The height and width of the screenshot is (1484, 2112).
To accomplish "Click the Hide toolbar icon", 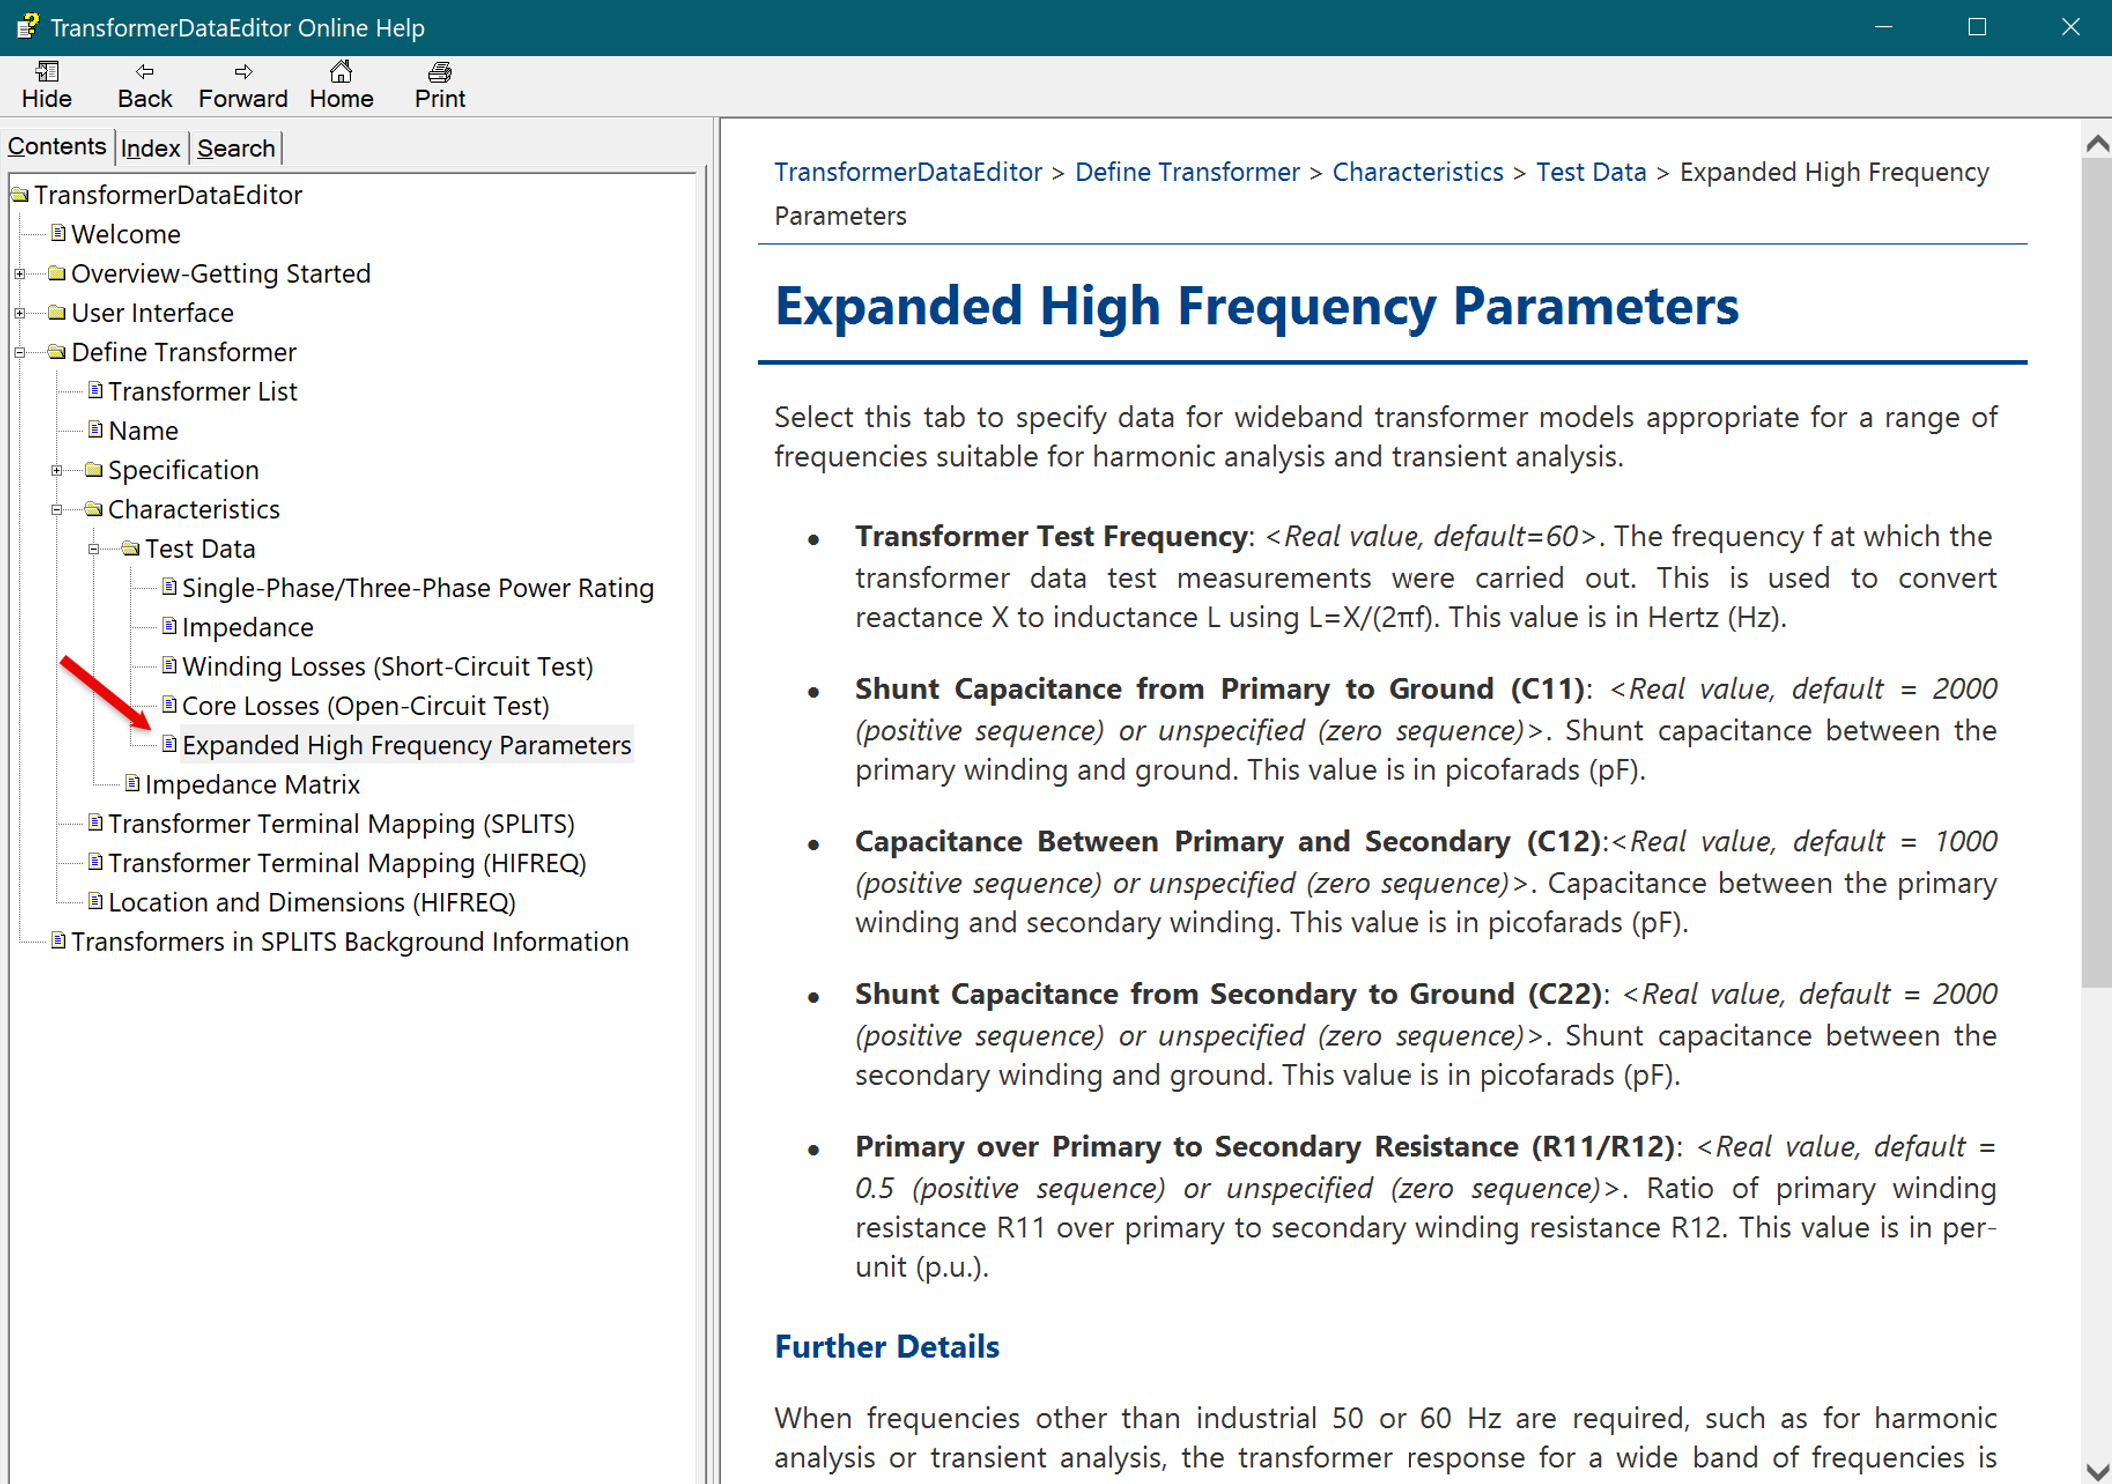I will 46,71.
